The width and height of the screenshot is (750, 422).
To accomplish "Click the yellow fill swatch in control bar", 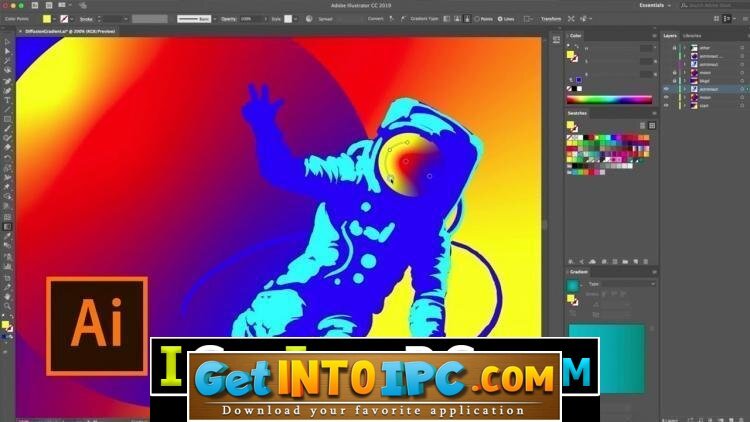I will 47,19.
